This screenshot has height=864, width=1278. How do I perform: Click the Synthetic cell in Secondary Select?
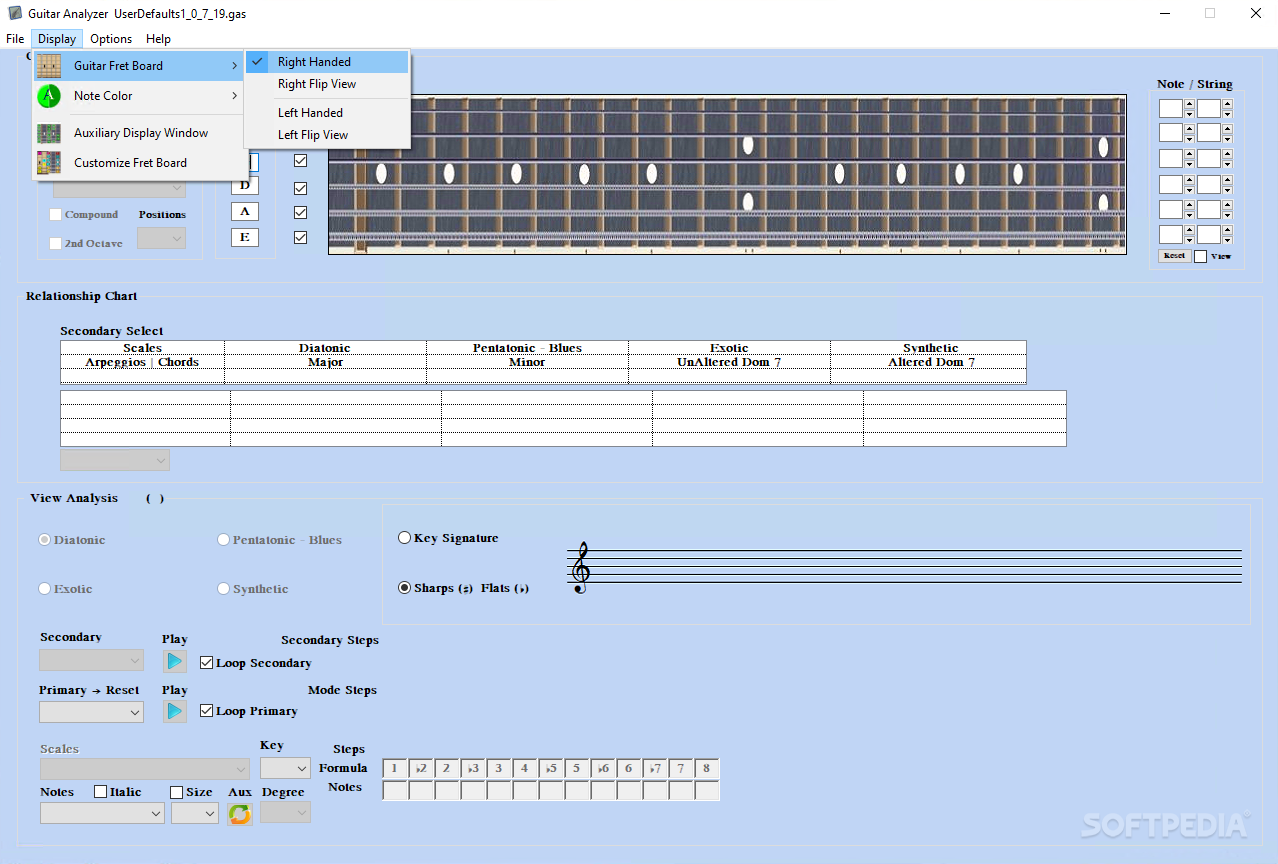click(x=929, y=348)
